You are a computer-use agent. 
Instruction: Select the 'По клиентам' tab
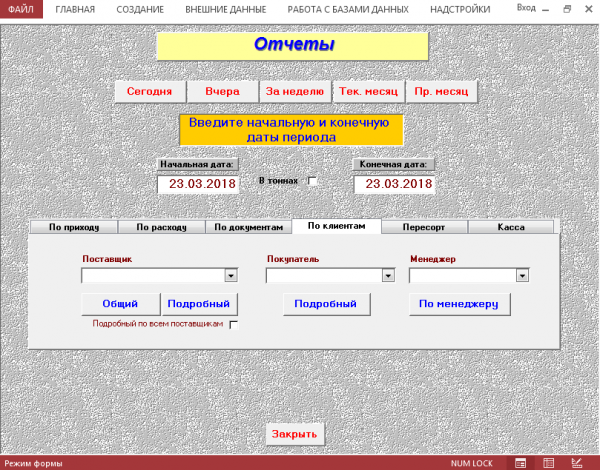coord(337,226)
